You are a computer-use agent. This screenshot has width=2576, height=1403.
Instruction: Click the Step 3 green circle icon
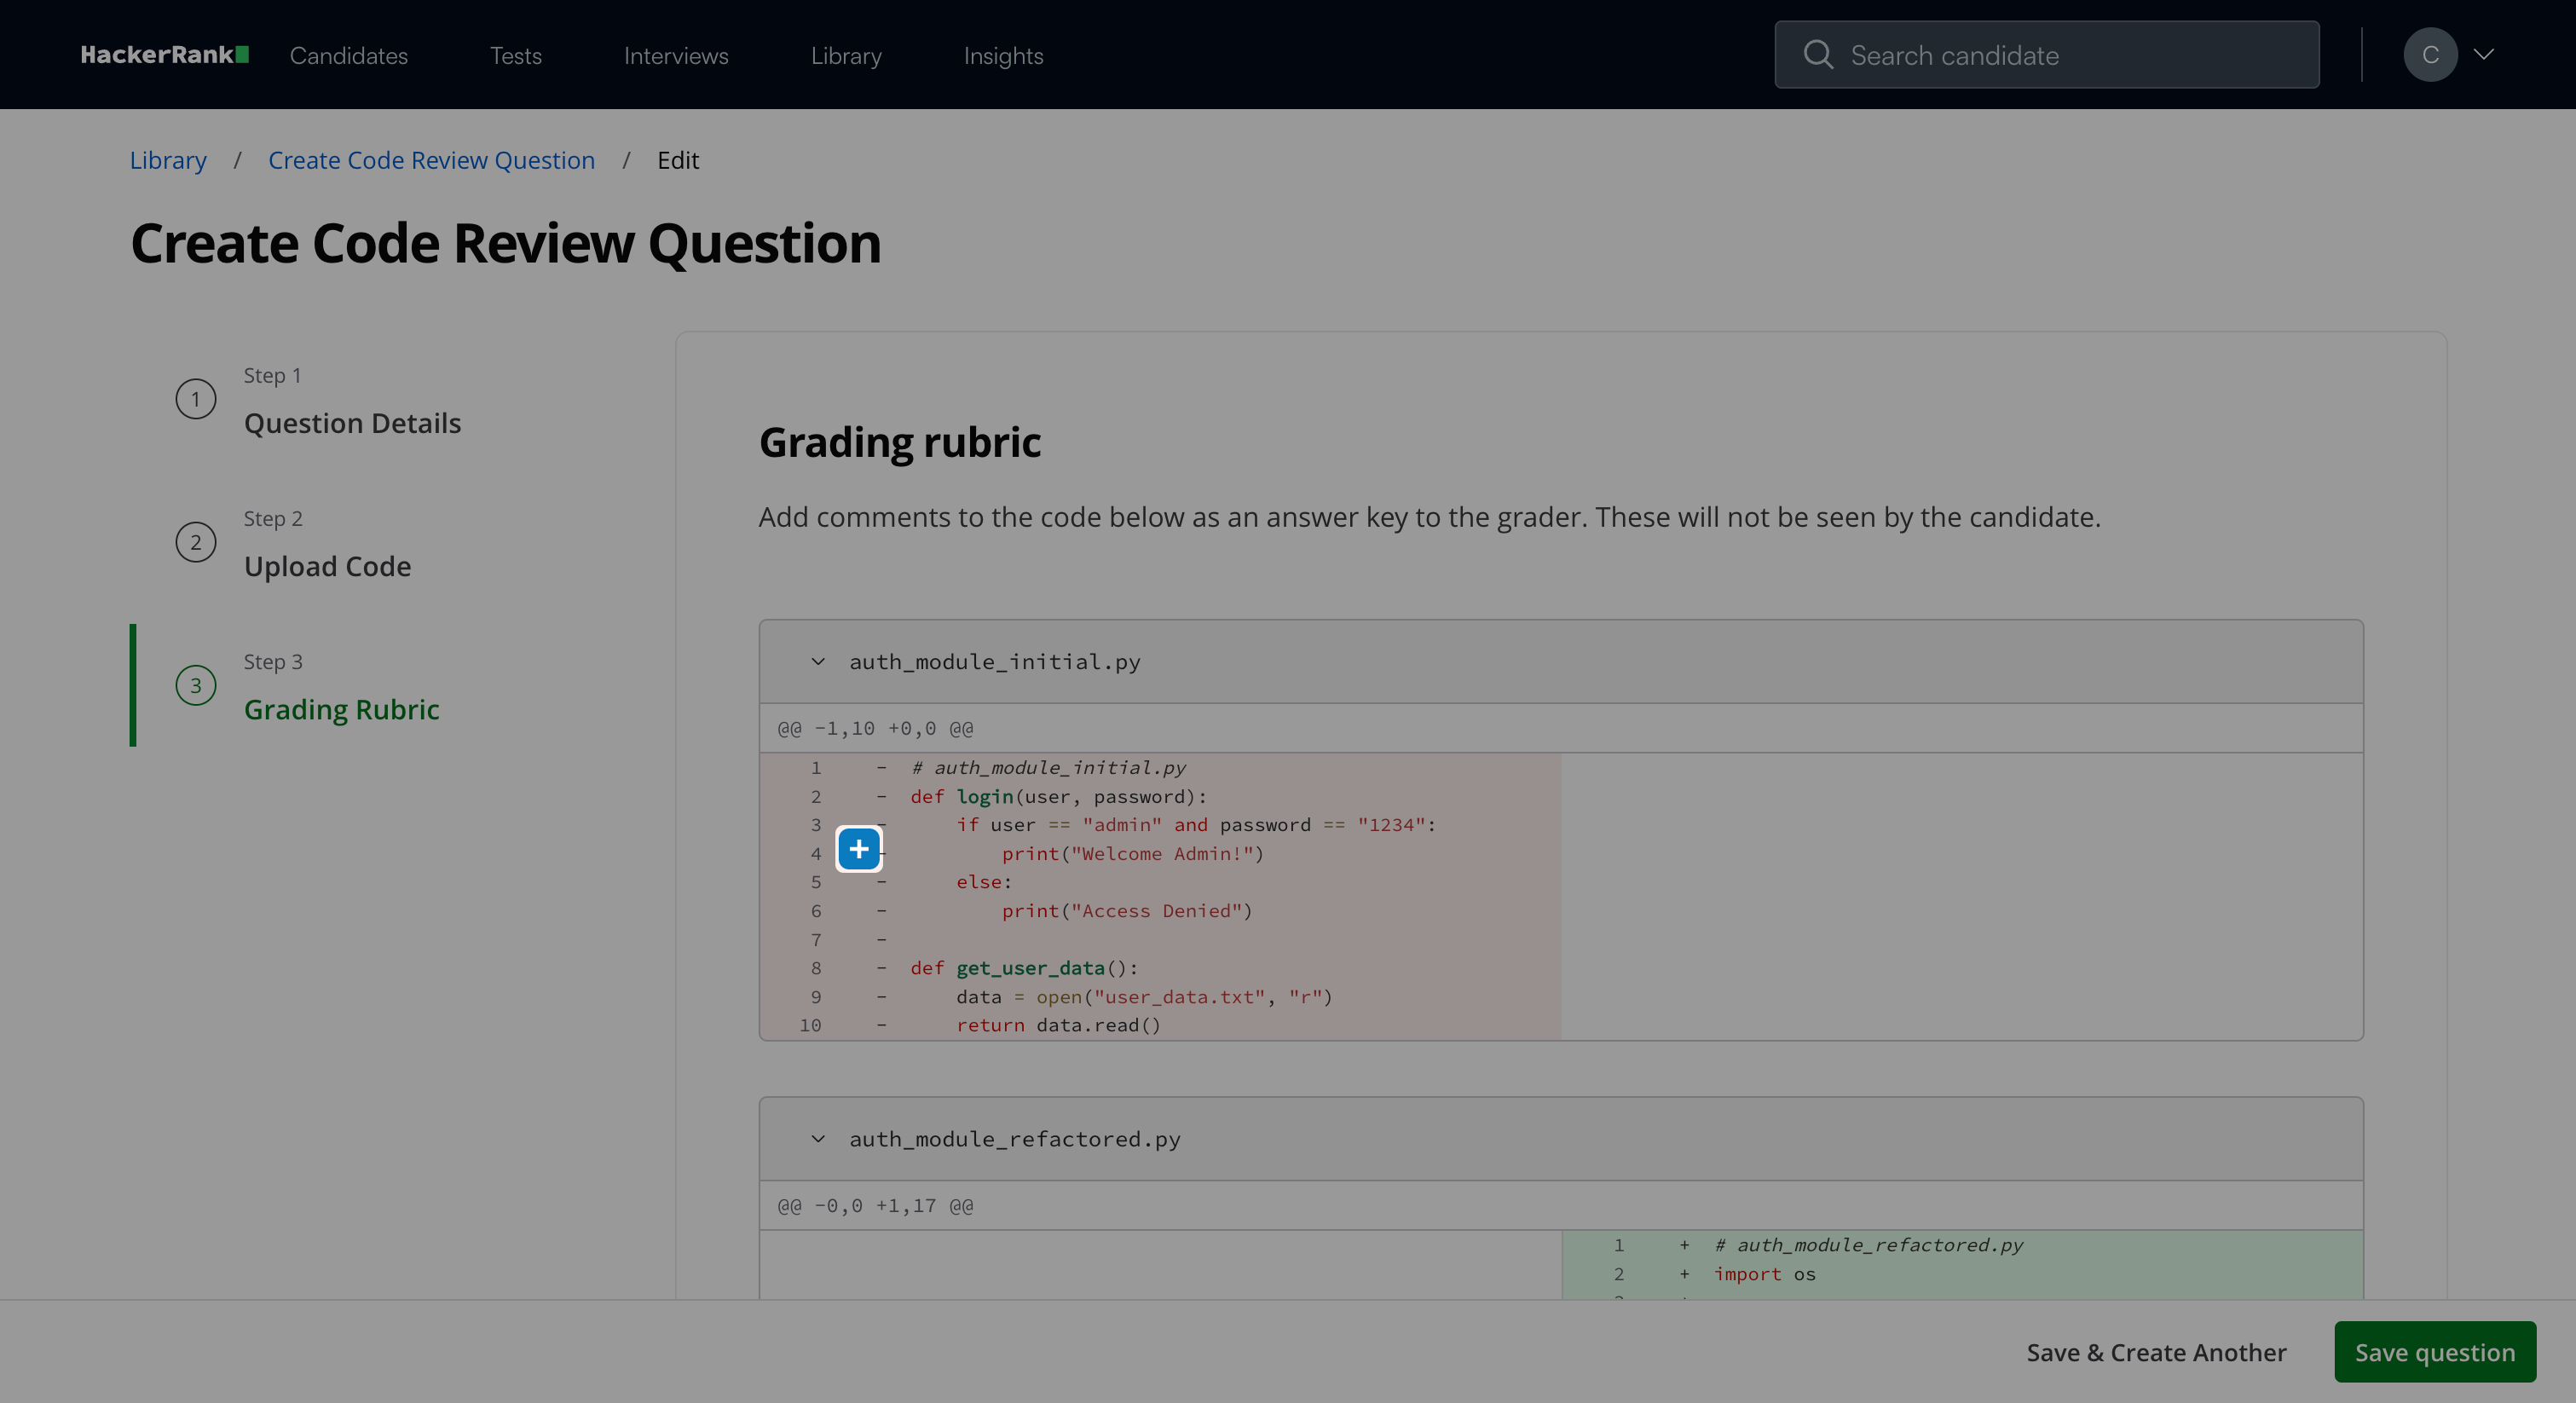point(196,685)
